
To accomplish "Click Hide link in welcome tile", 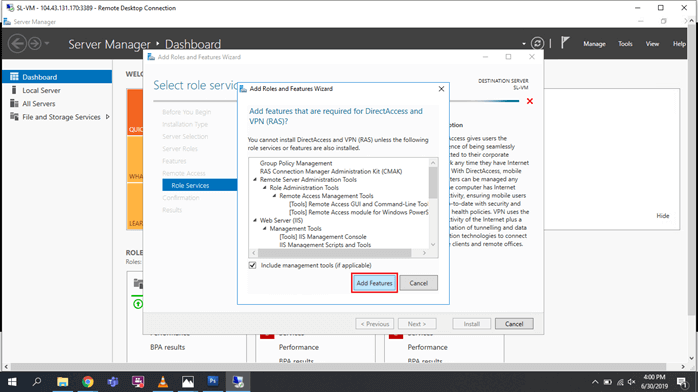I will (662, 216).
